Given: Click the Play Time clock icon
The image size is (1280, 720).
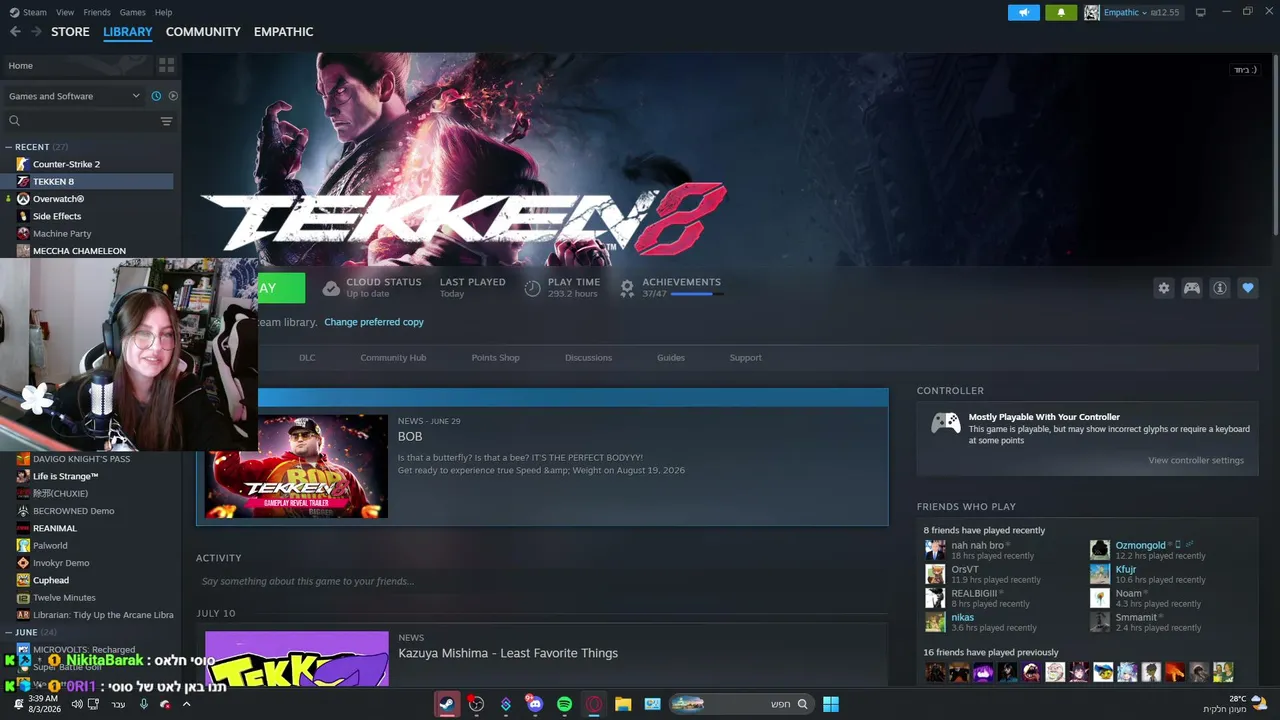Looking at the screenshot, I should [532, 288].
